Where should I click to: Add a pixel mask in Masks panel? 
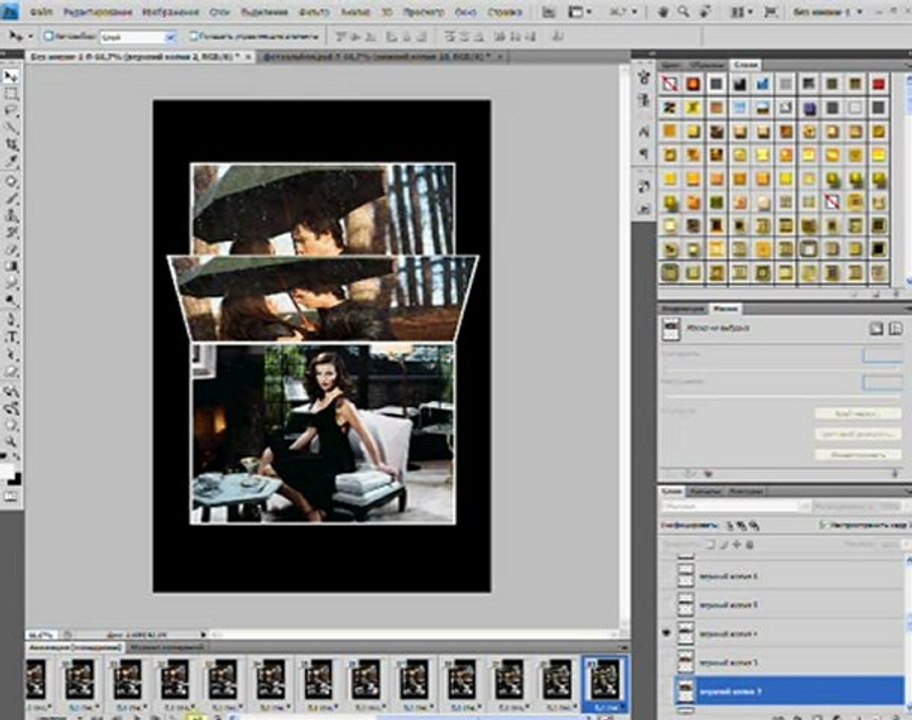coord(876,329)
